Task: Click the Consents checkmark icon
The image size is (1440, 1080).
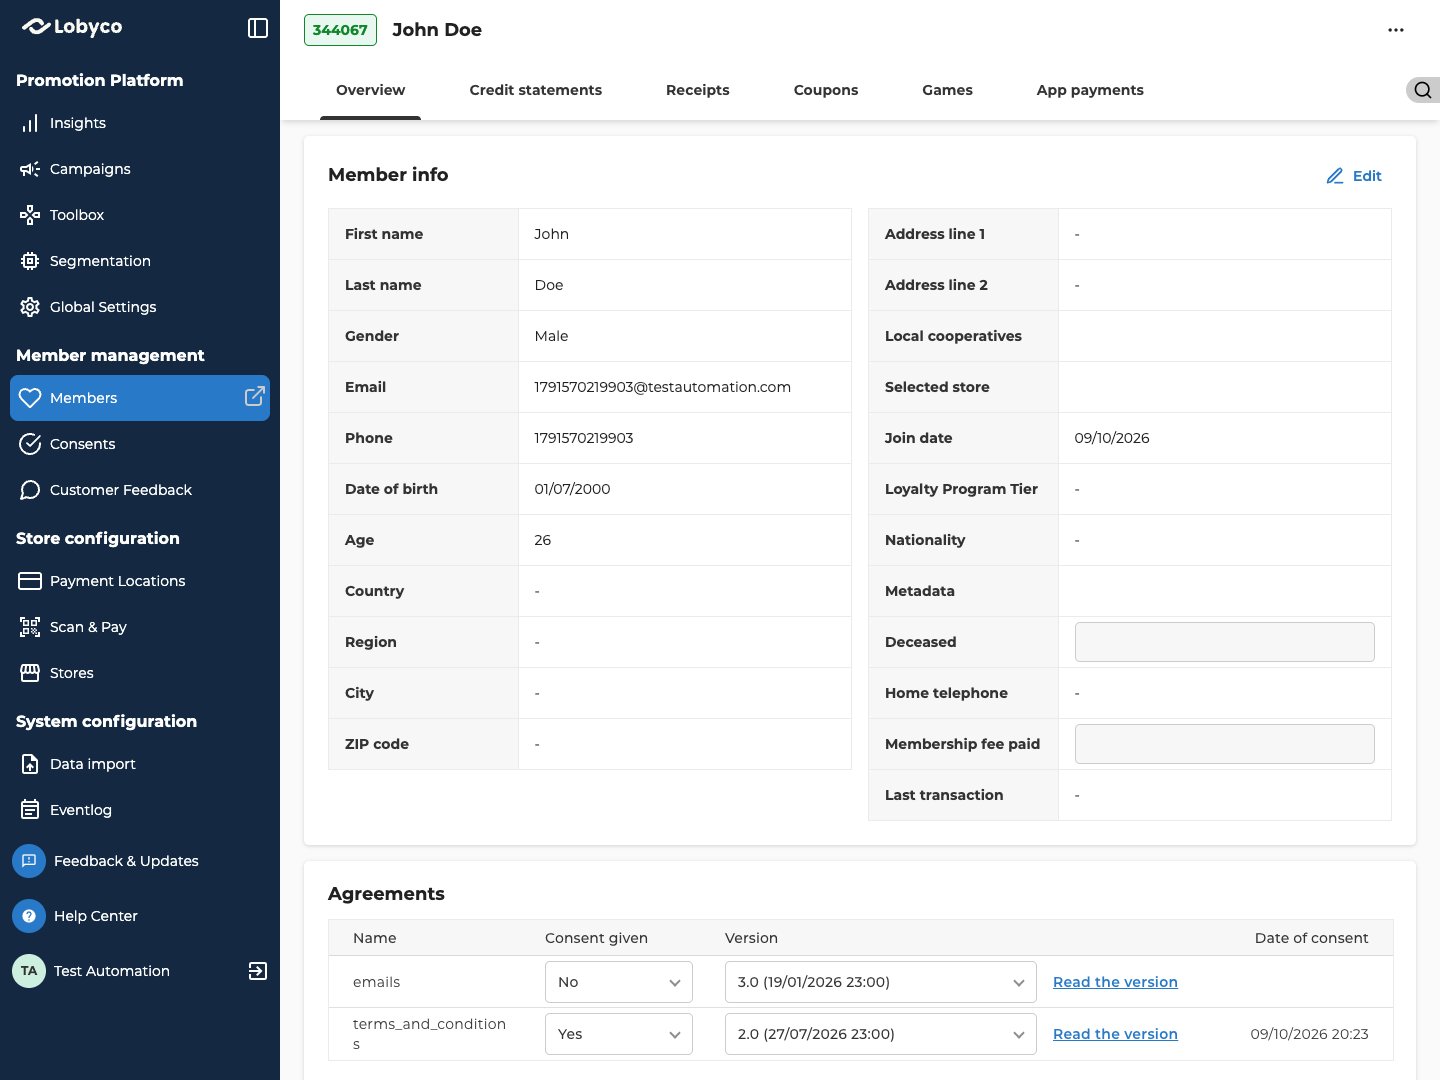Action: [x=30, y=444]
